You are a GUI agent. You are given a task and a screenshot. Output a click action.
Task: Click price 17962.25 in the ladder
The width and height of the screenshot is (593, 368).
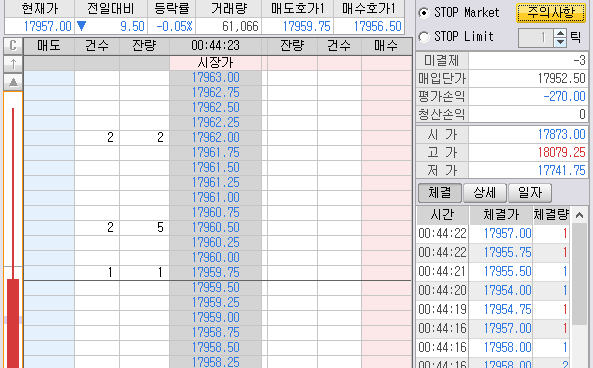(x=216, y=123)
